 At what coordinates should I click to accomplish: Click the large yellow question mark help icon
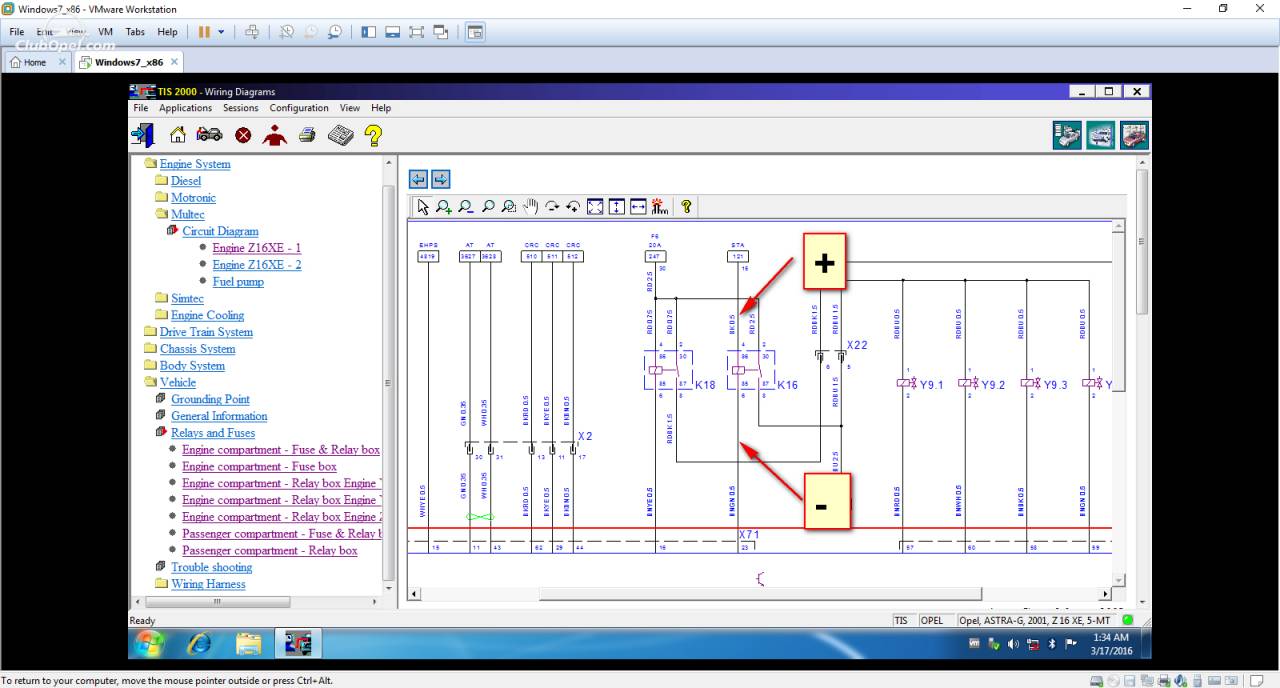tap(373, 135)
